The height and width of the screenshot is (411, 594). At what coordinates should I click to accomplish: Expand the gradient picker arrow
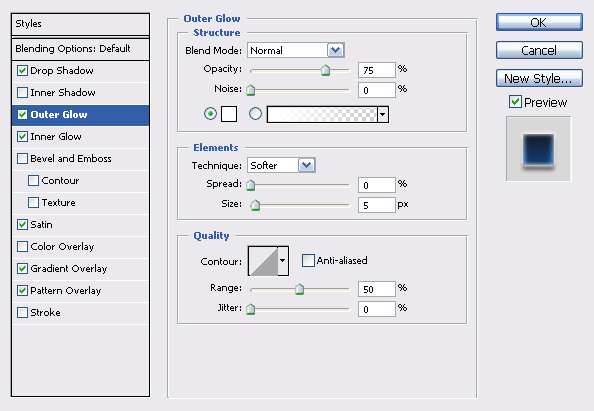(383, 114)
